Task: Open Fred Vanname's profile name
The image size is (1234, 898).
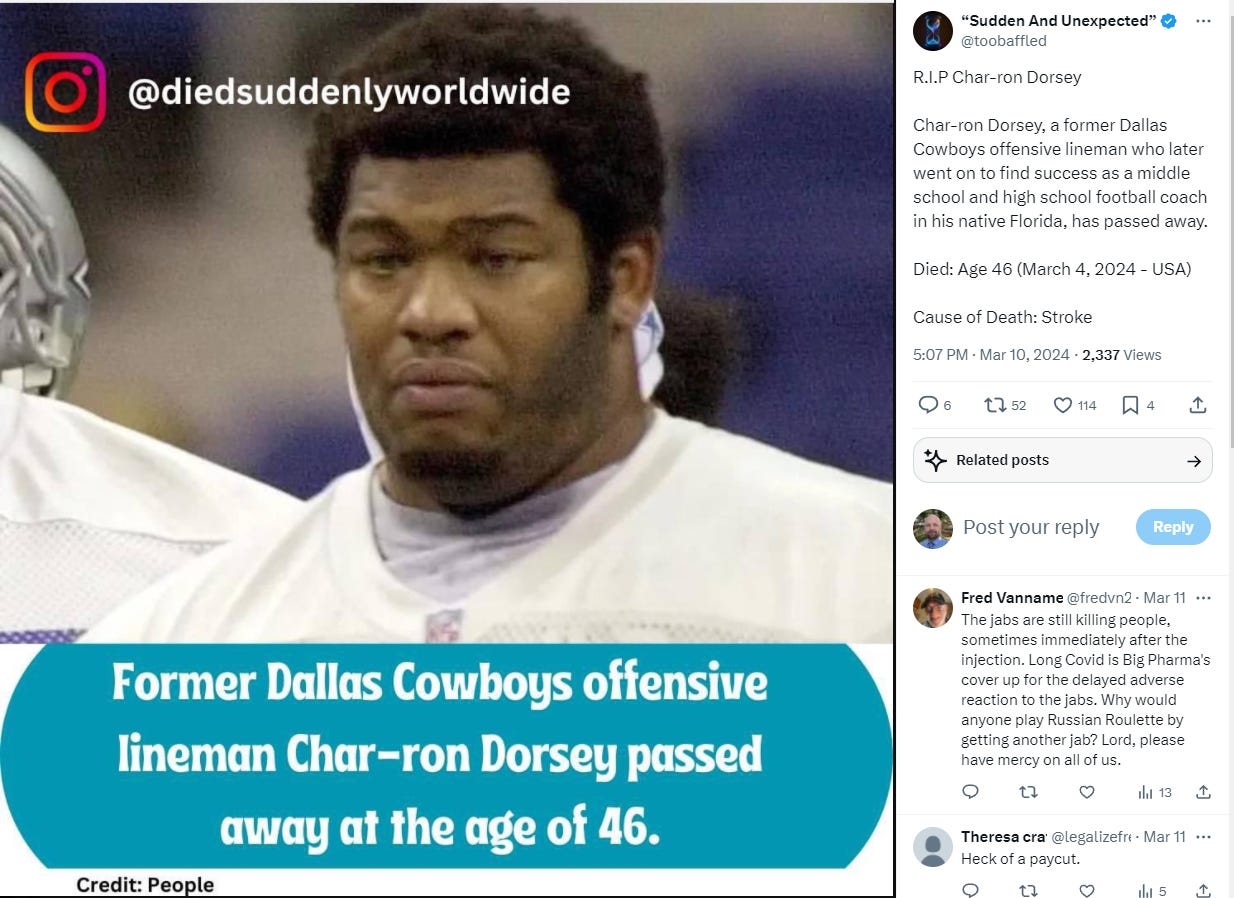Action: coord(1012,598)
